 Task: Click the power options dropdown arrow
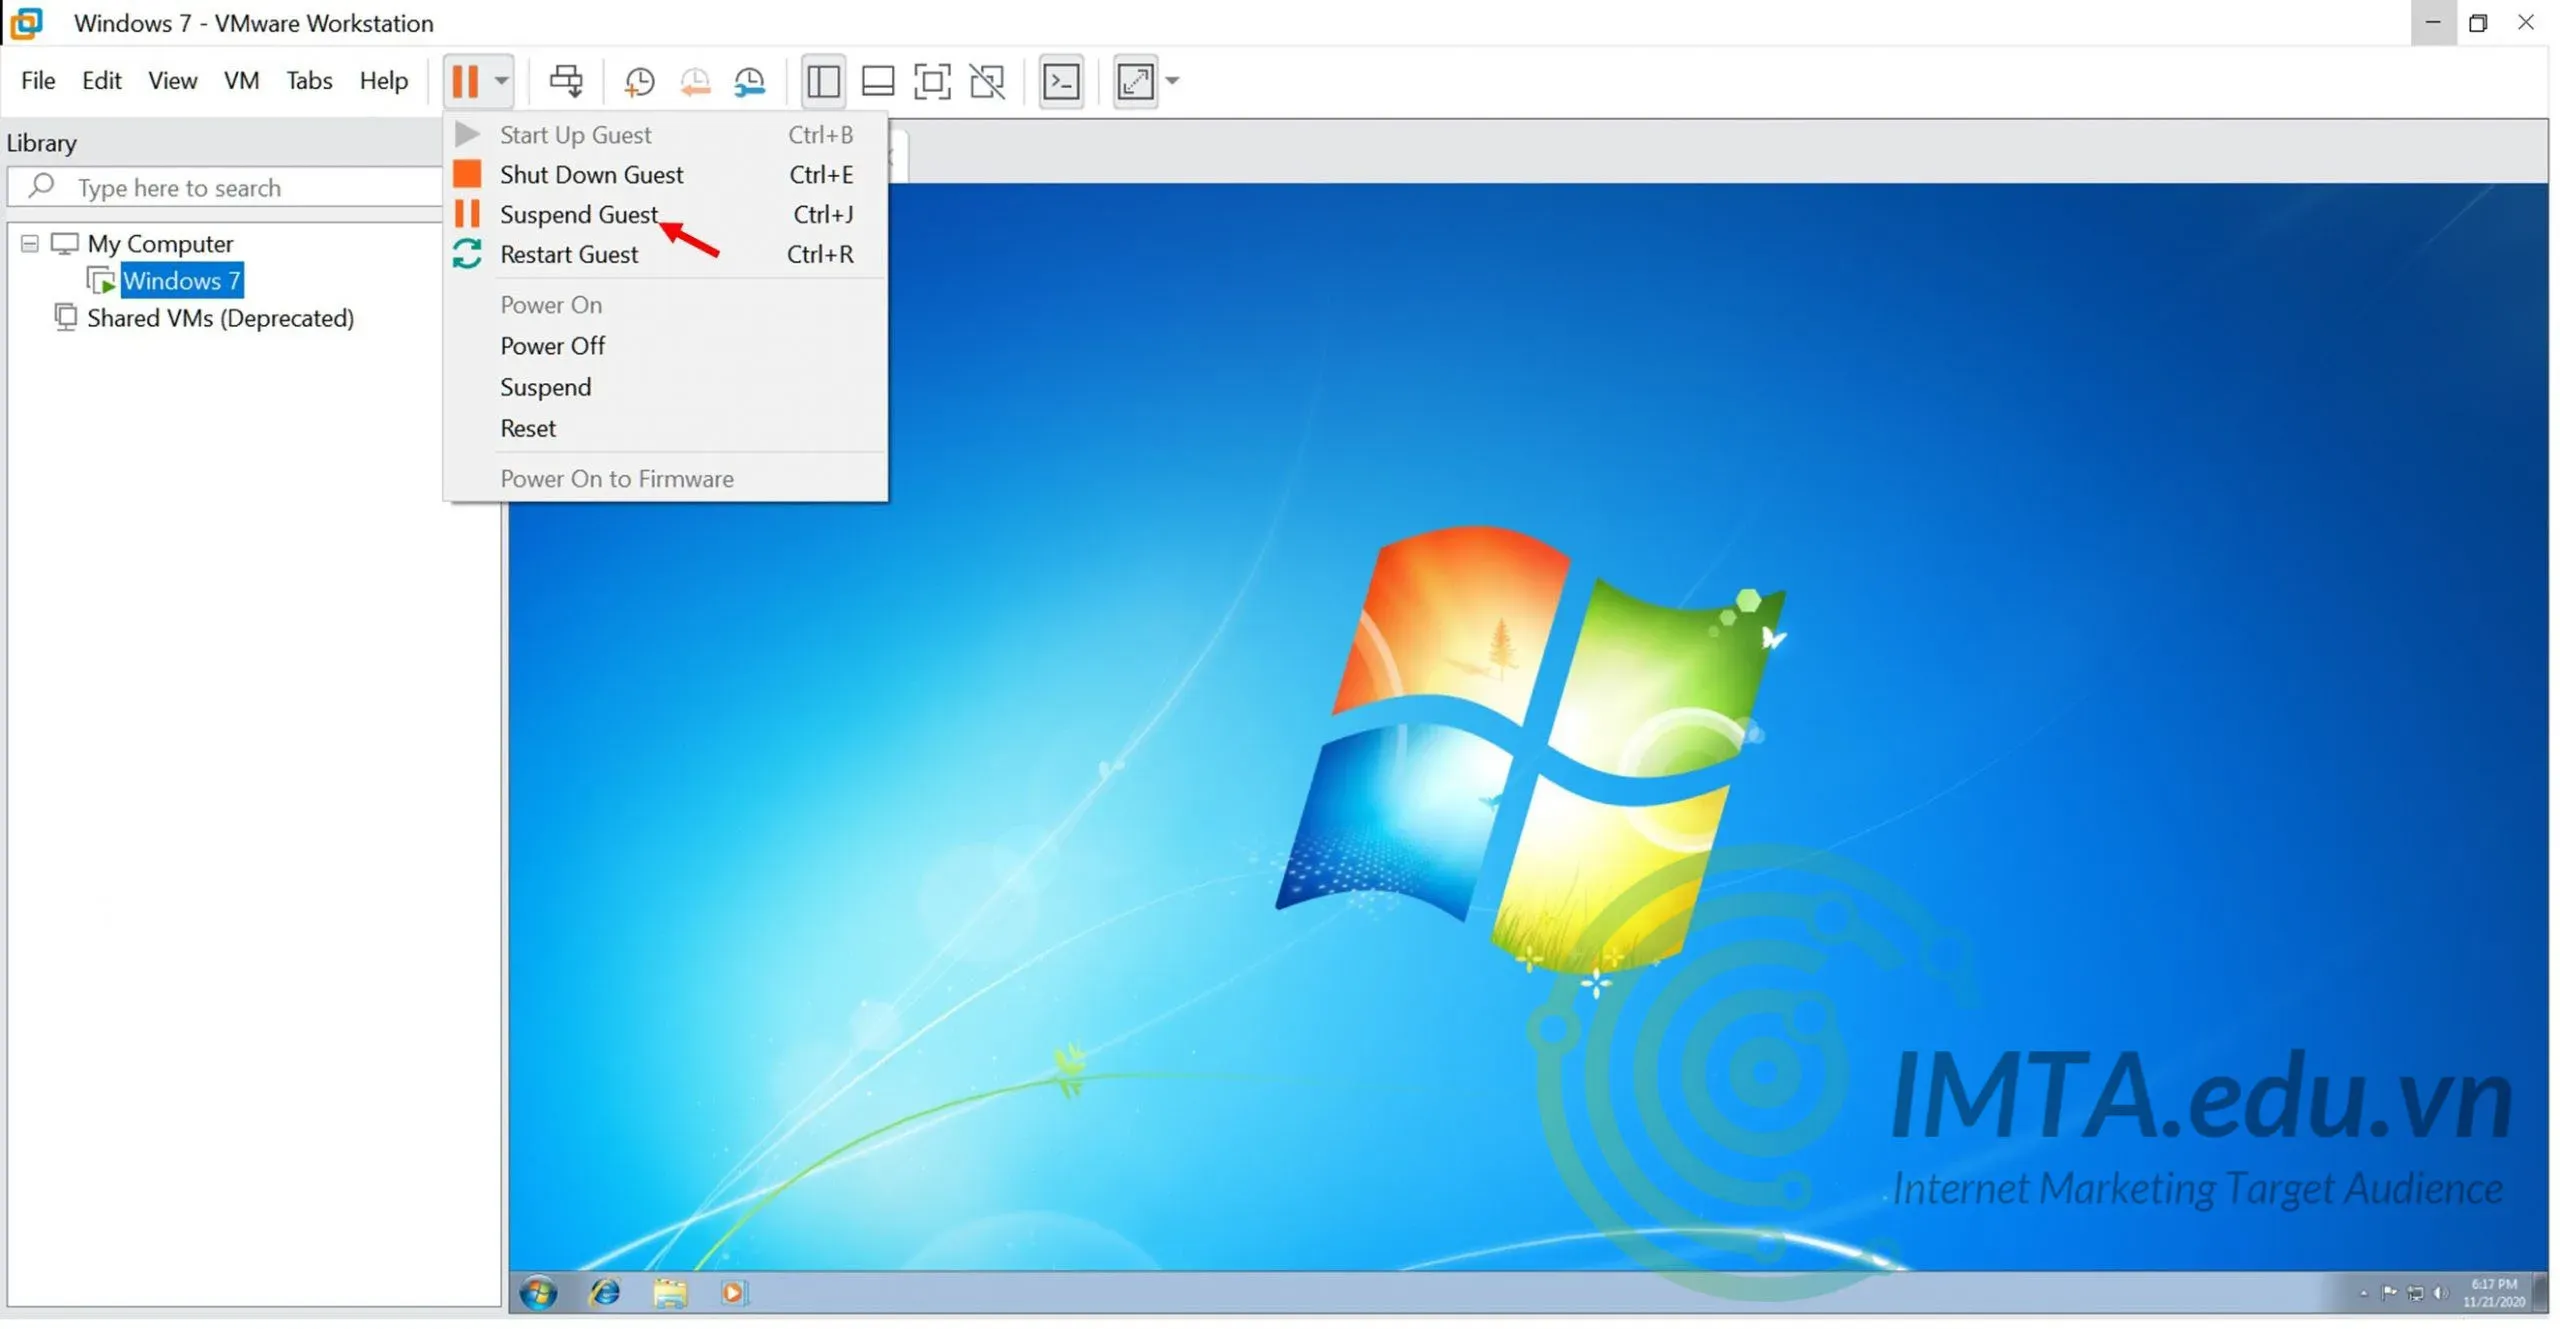pyautogui.click(x=502, y=81)
